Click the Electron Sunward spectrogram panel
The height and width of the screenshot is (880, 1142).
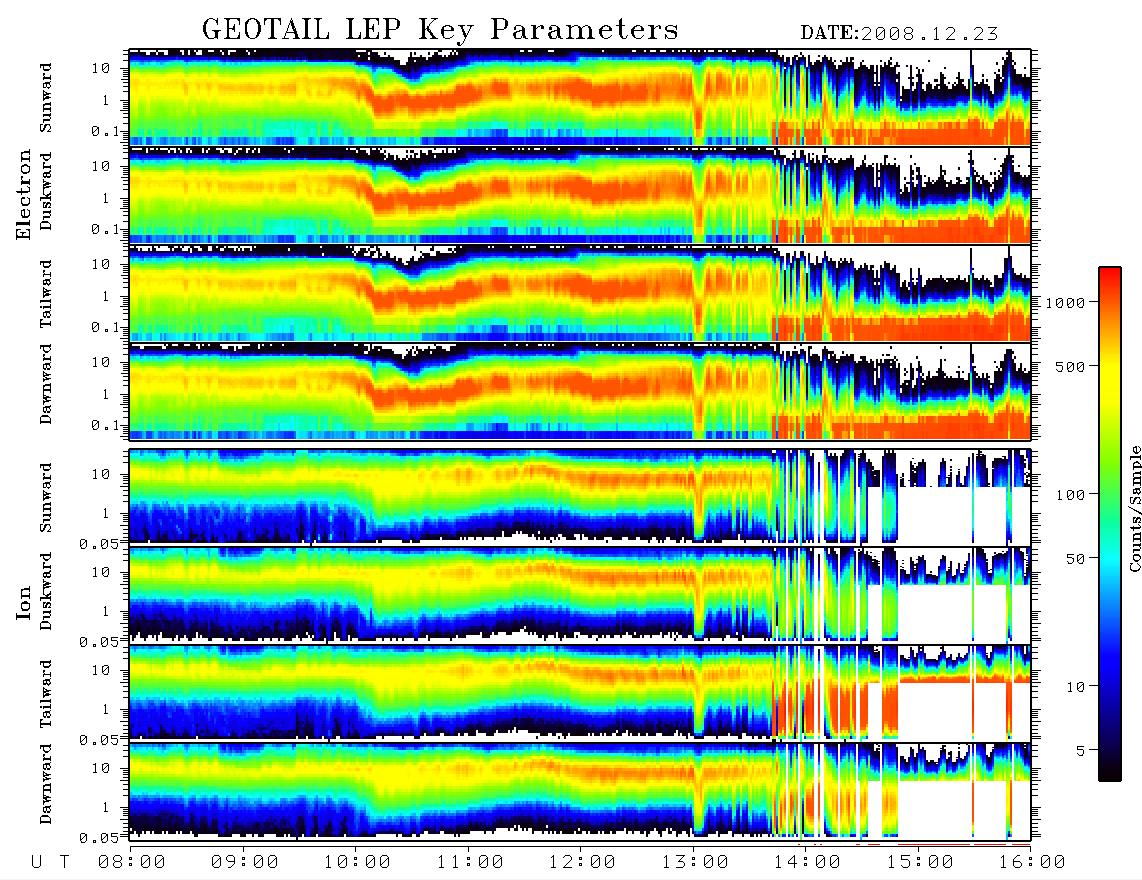click(580, 97)
